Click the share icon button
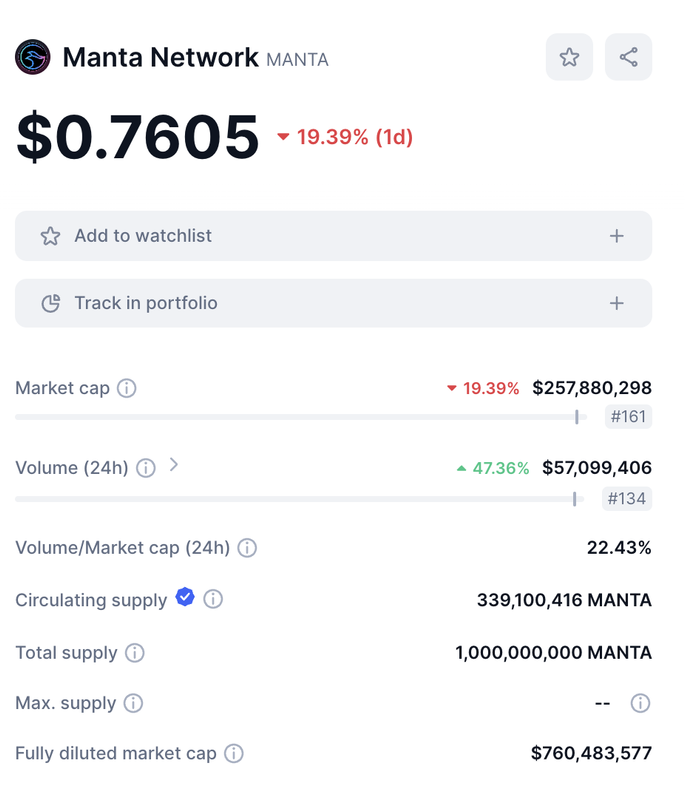The width and height of the screenshot is (685, 800). click(x=628, y=57)
